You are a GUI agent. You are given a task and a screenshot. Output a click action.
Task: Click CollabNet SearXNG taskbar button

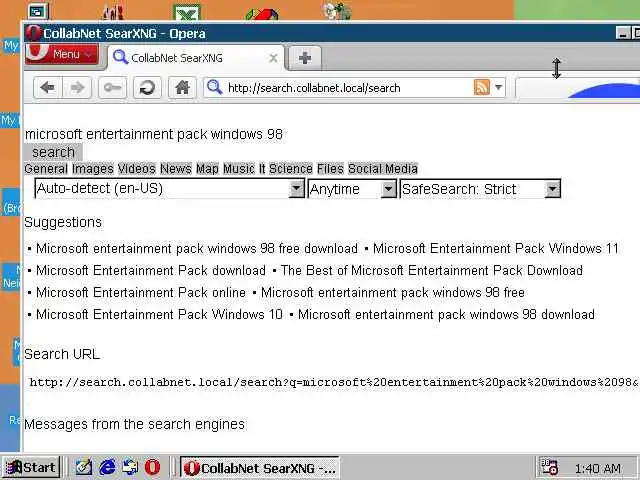click(x=260, y=468)
